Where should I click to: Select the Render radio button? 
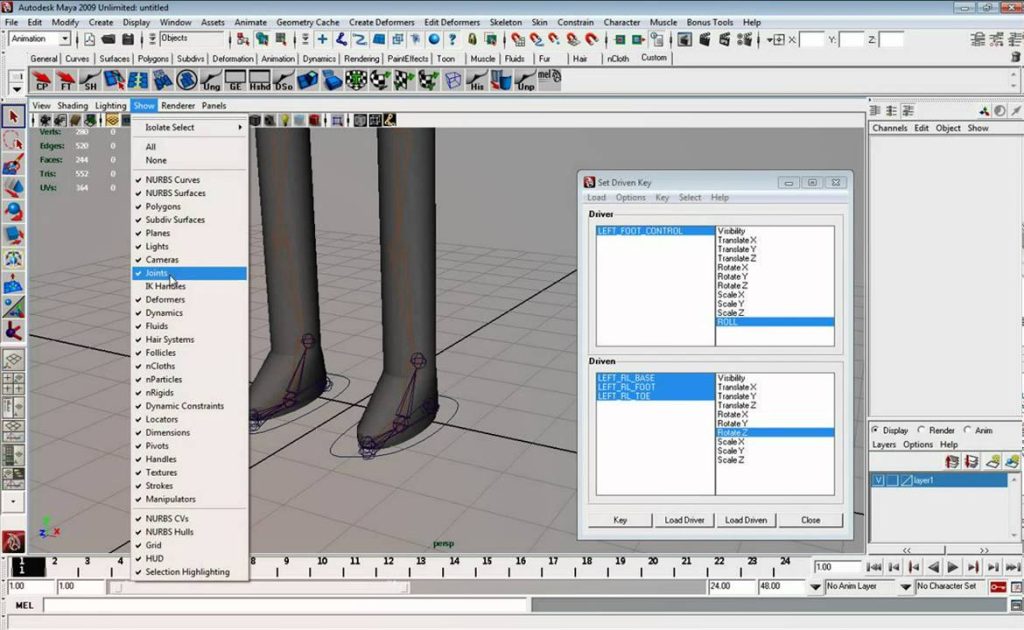(921, 430)
